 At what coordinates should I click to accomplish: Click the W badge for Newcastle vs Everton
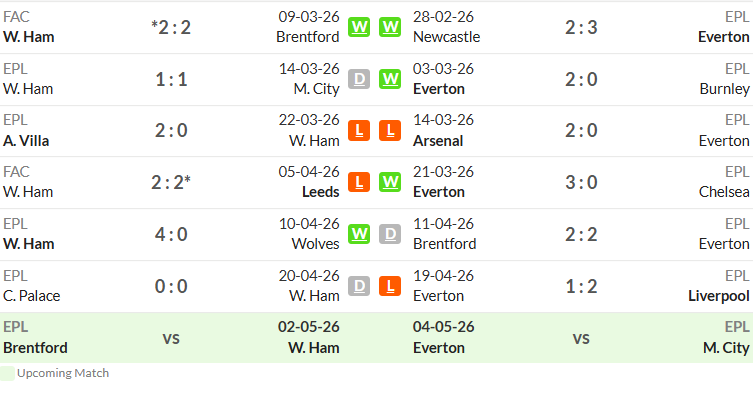click(x=390, y=27)
